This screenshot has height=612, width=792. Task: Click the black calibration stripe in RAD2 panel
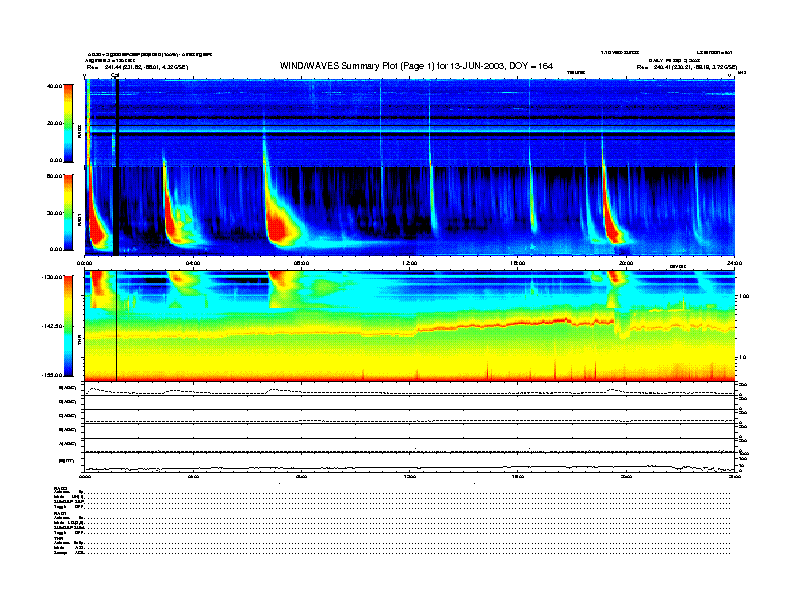[116, 123]
